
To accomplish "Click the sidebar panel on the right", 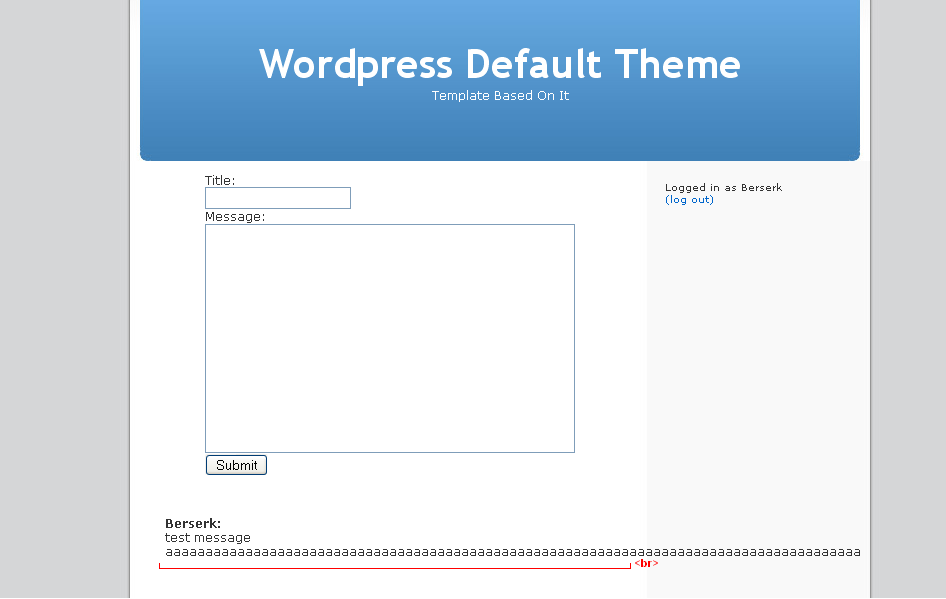I will tap(755, 350).
